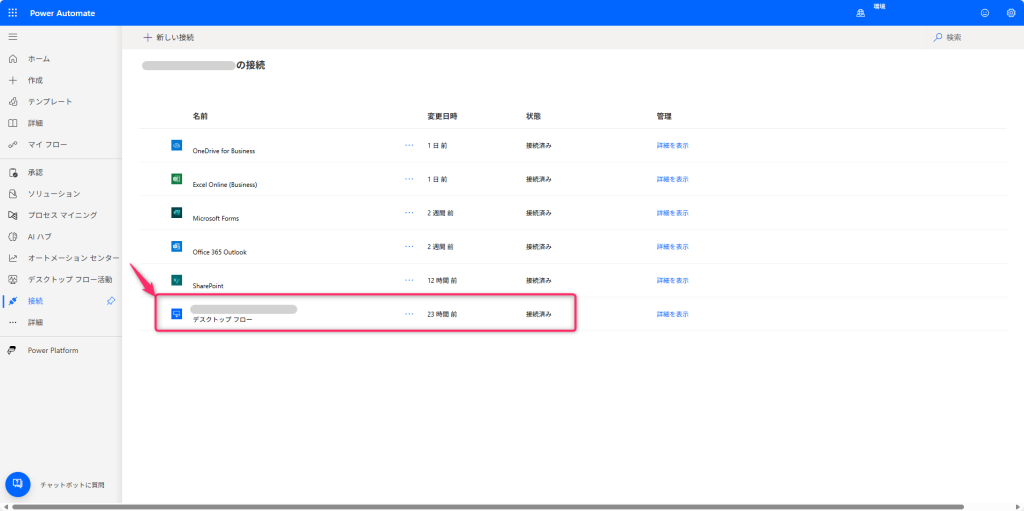1024x511 pixels.
Task: Open プロセス マイニング in sidebar
Action: [61, 215]
